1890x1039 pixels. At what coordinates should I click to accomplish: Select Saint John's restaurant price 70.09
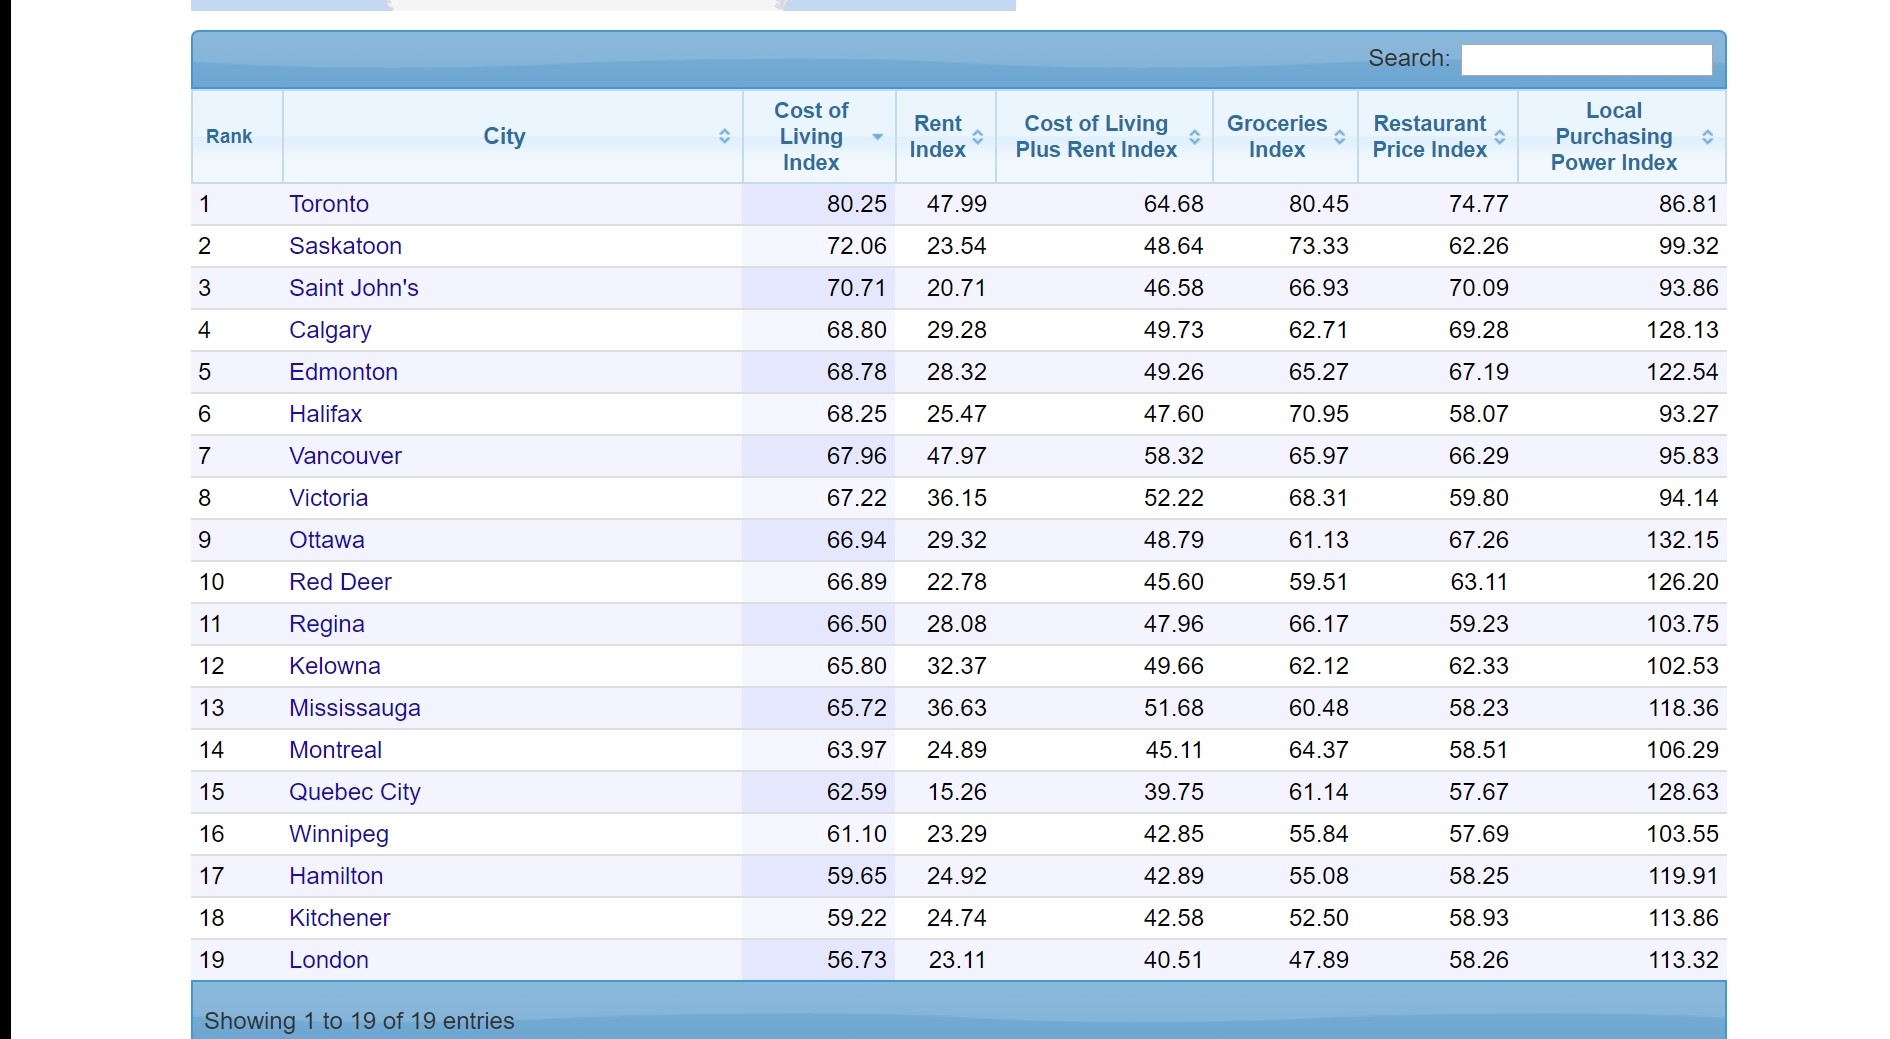click(x=1479, y=288)
